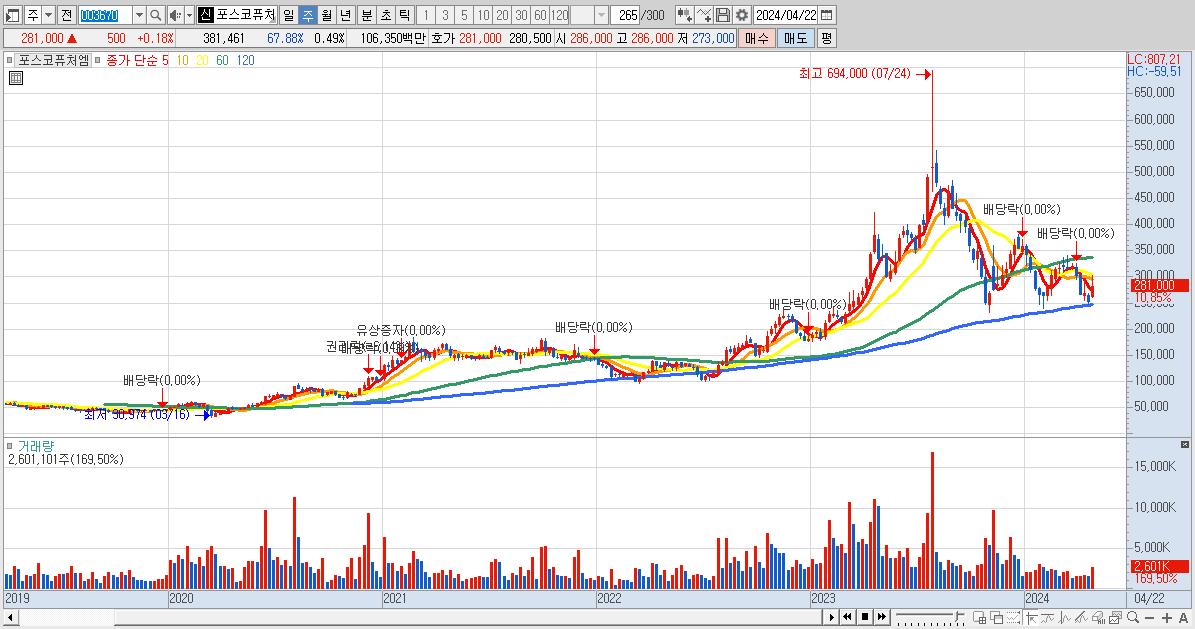Open the stock search magnifier
This screenshot has height=629, width=1195.
click(x=155, y=15)
